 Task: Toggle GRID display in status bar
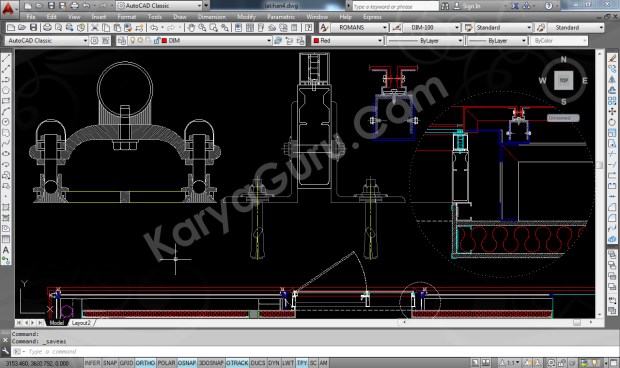coord(126,363)
